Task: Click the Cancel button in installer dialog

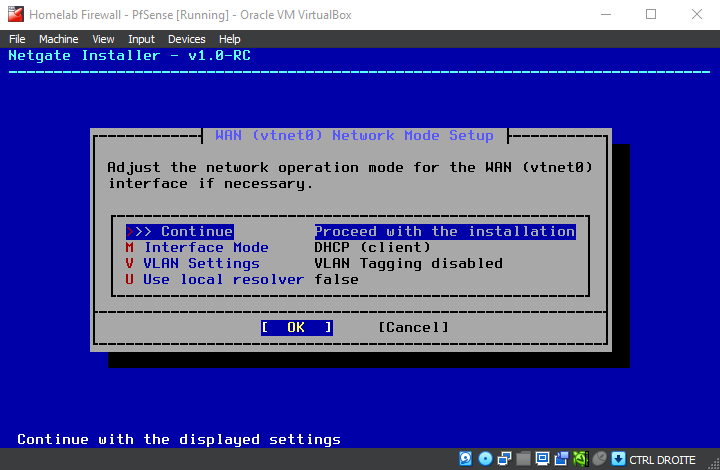Action: (x=413, y=327)
